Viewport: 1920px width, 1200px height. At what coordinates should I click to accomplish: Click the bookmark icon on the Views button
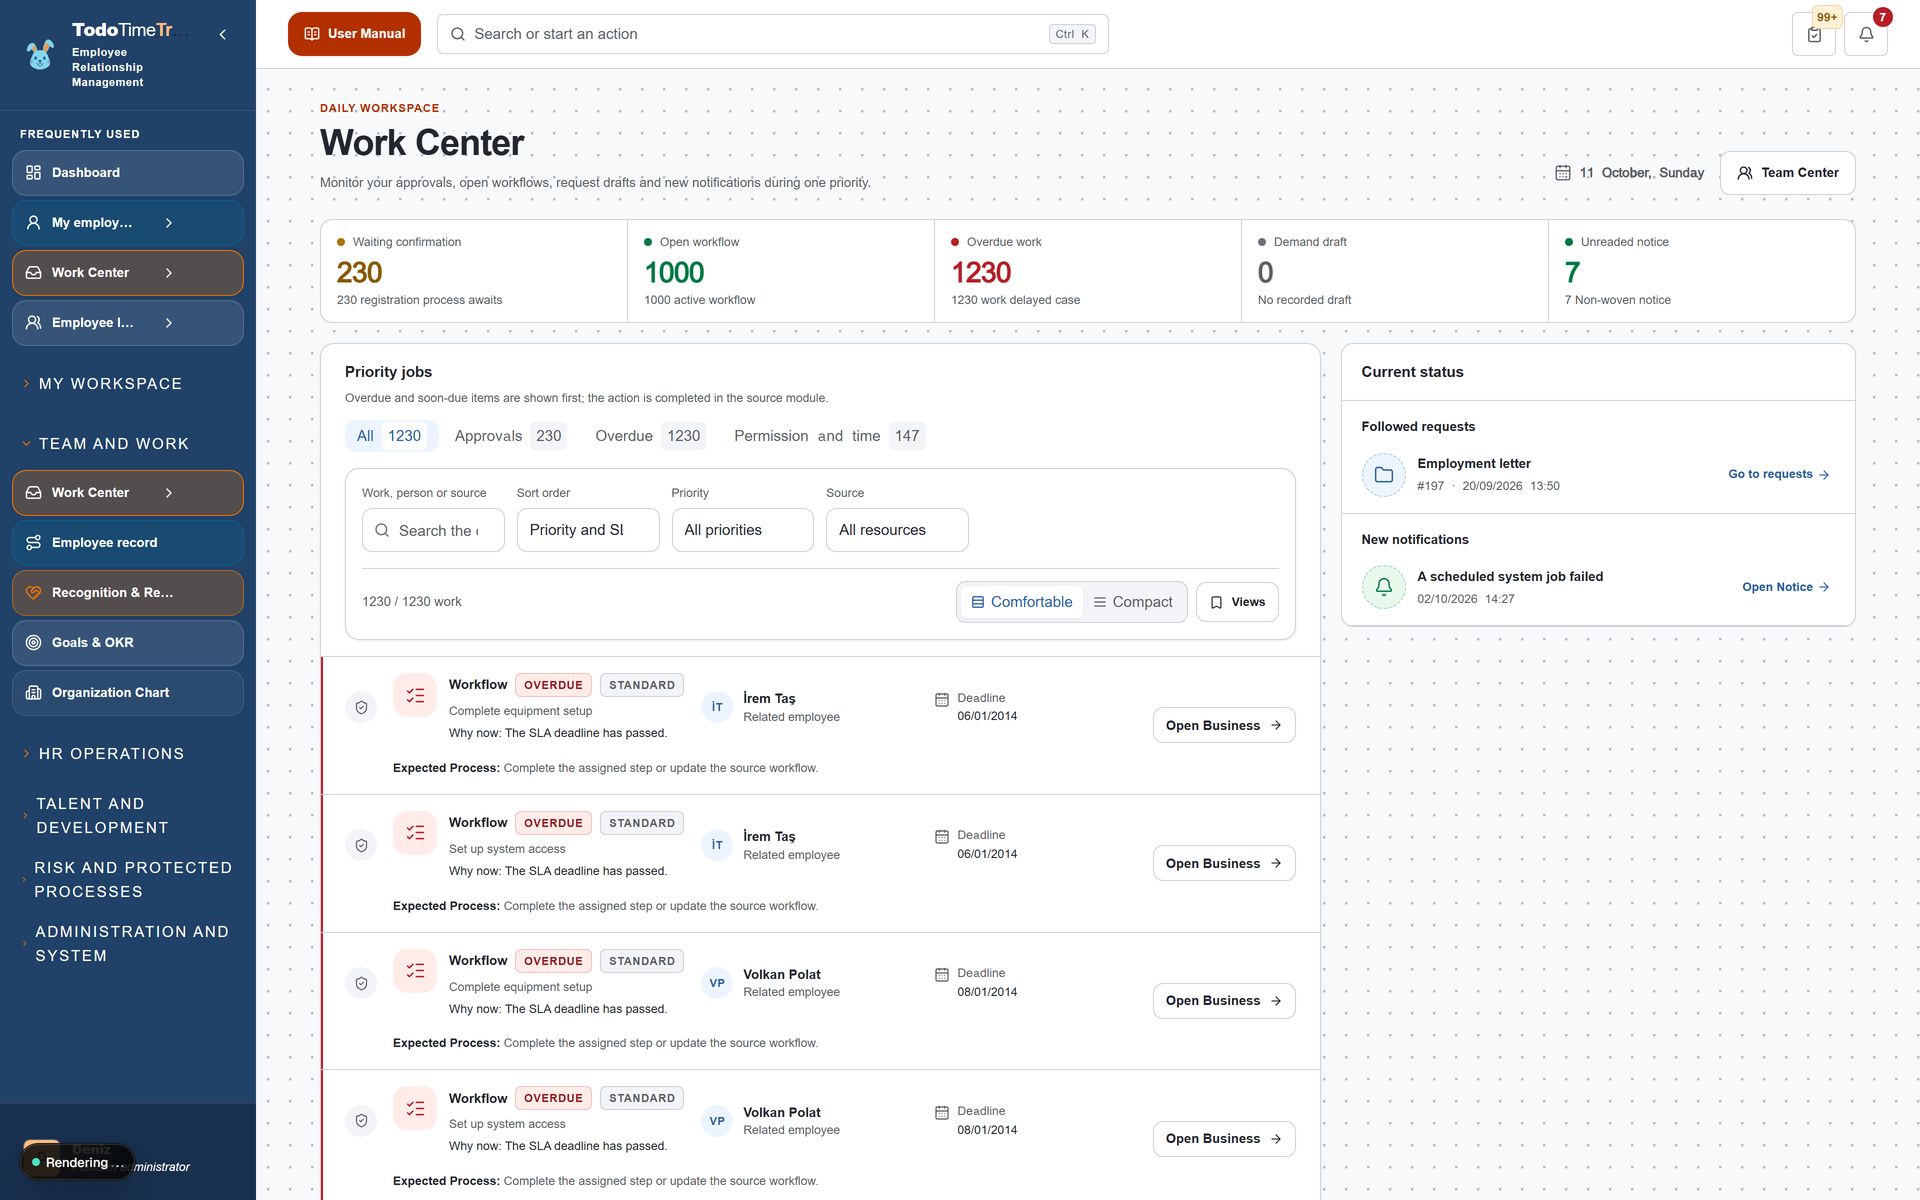(x=1217, y=602)
